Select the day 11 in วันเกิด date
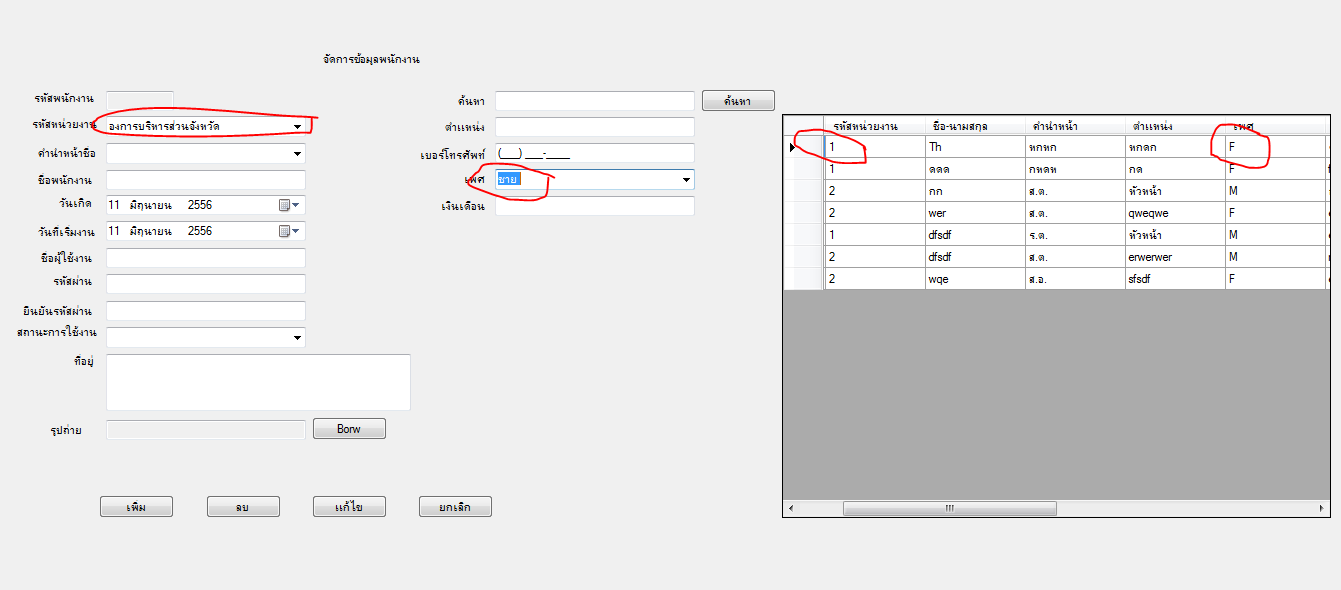 click(x=115, y=205)
